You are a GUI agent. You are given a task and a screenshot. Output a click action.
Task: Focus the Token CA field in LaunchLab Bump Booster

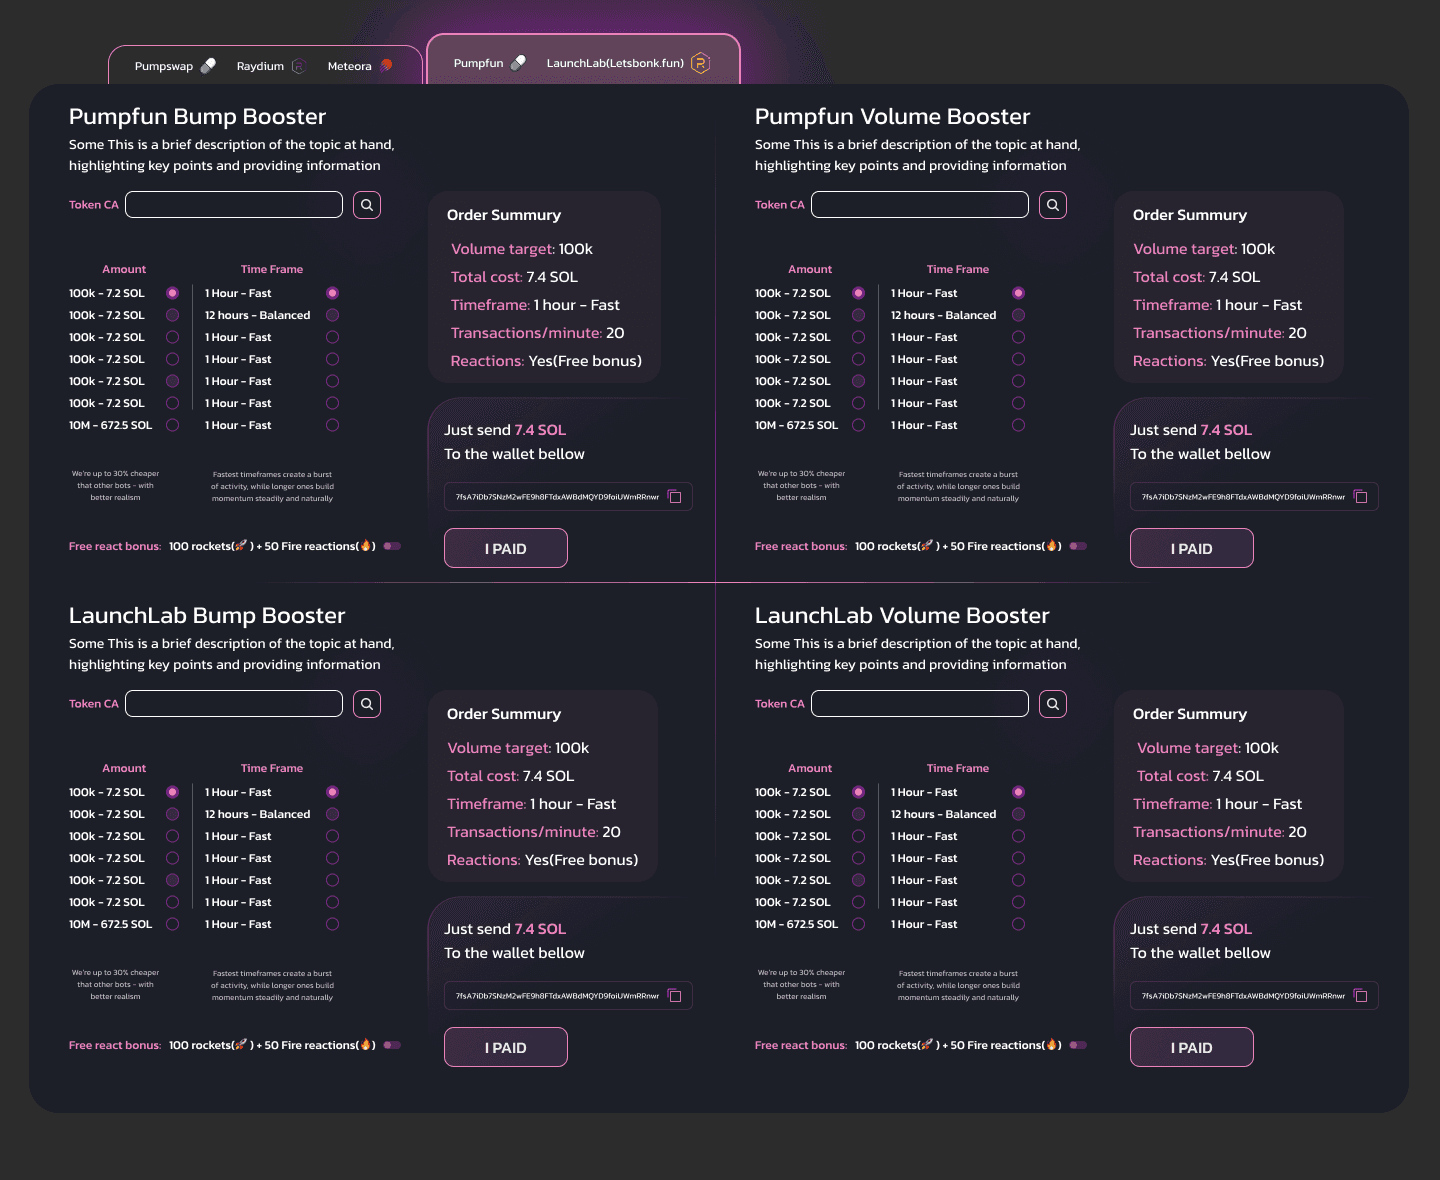pos(234,704)
